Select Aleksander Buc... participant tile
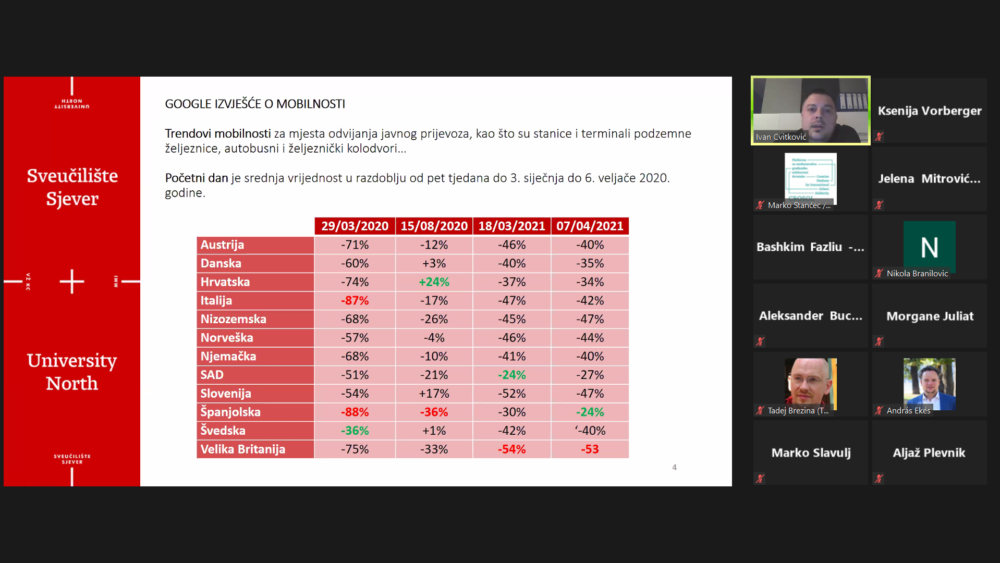Screen dimensions: 1000x563 click(x=811, y=316)
